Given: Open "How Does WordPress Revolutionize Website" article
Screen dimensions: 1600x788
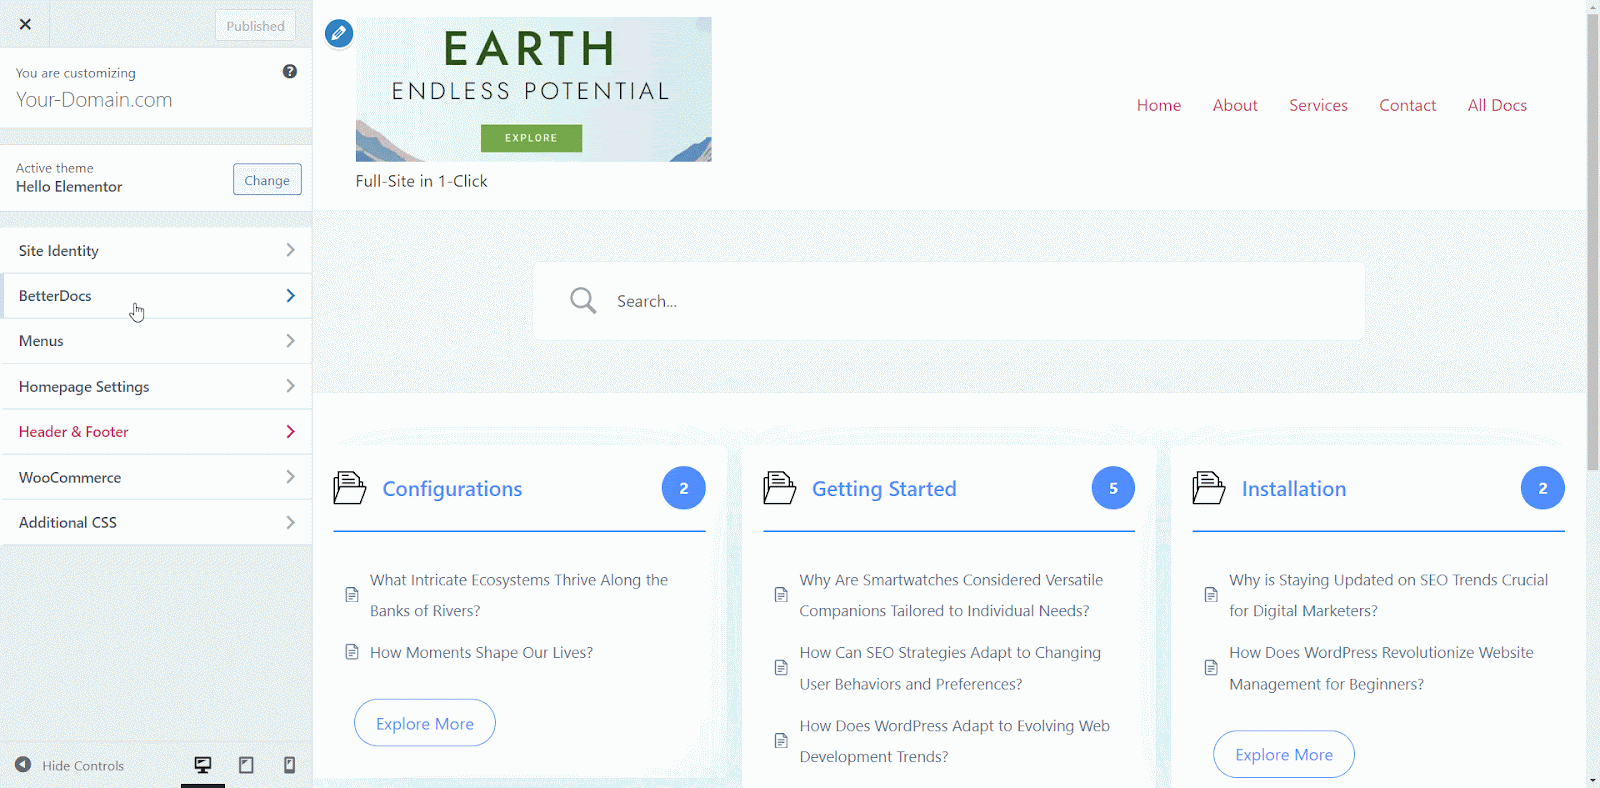Looking at the screenshot, I should (1381, 668).
